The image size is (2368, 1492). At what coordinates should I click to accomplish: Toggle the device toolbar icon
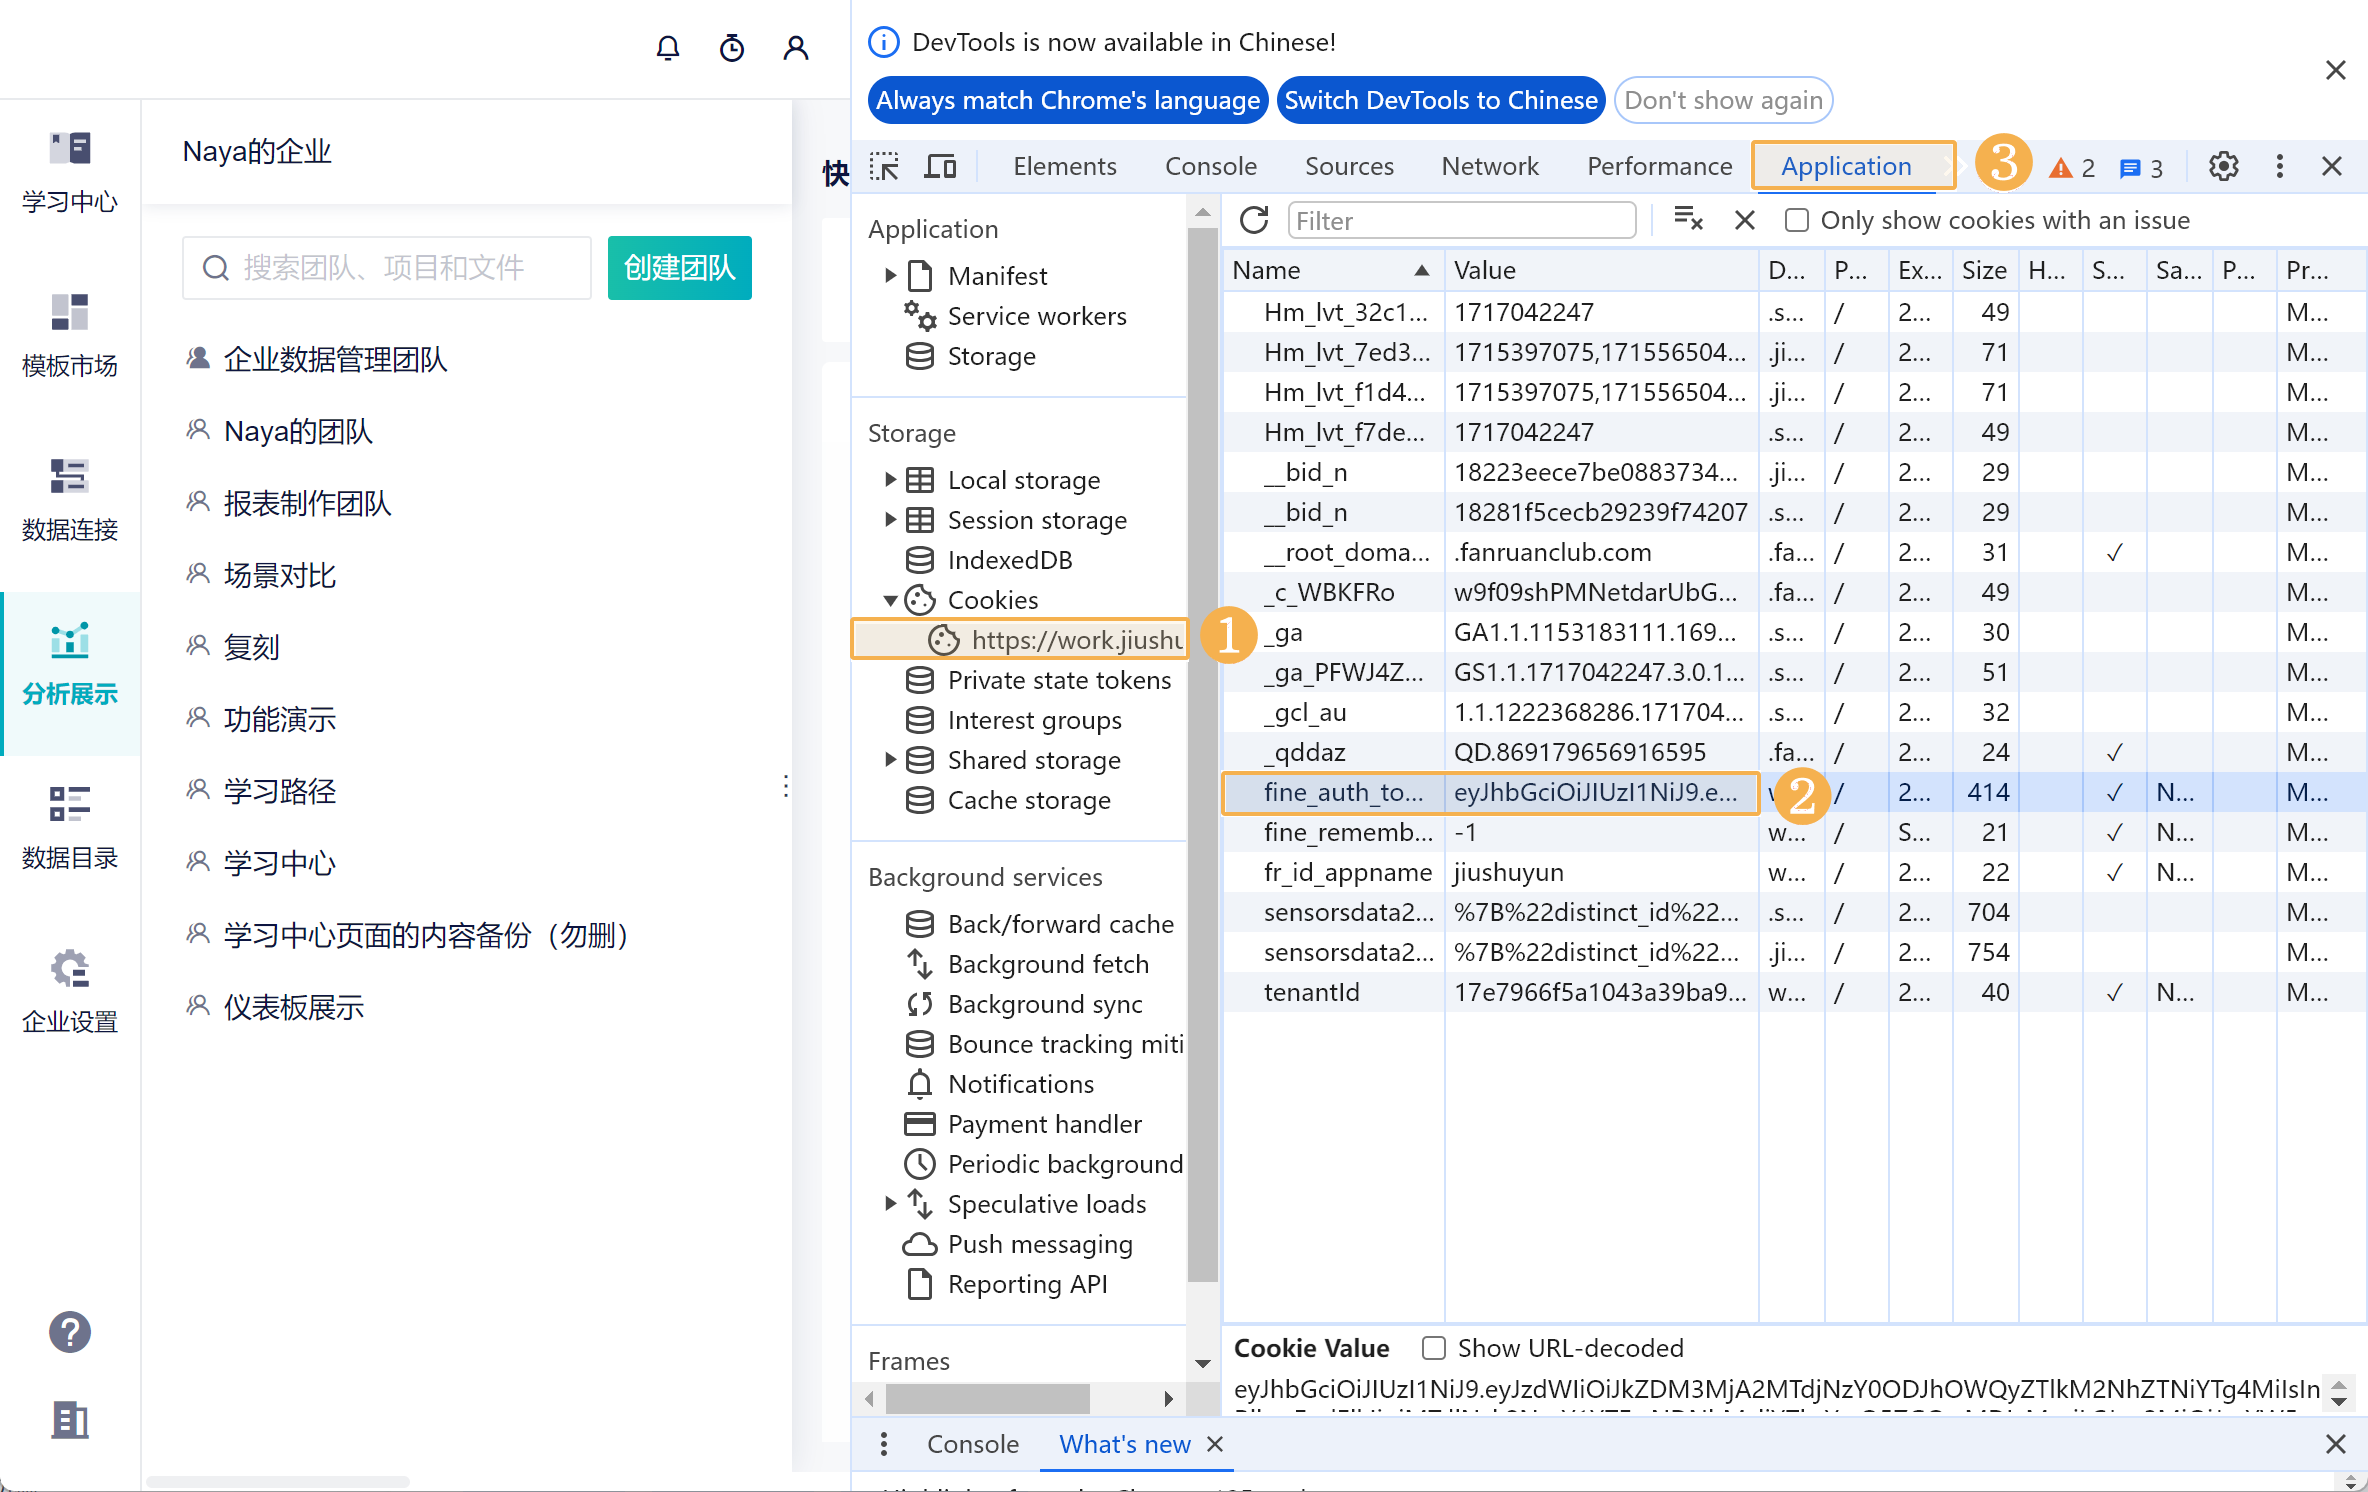click(940, 166)
